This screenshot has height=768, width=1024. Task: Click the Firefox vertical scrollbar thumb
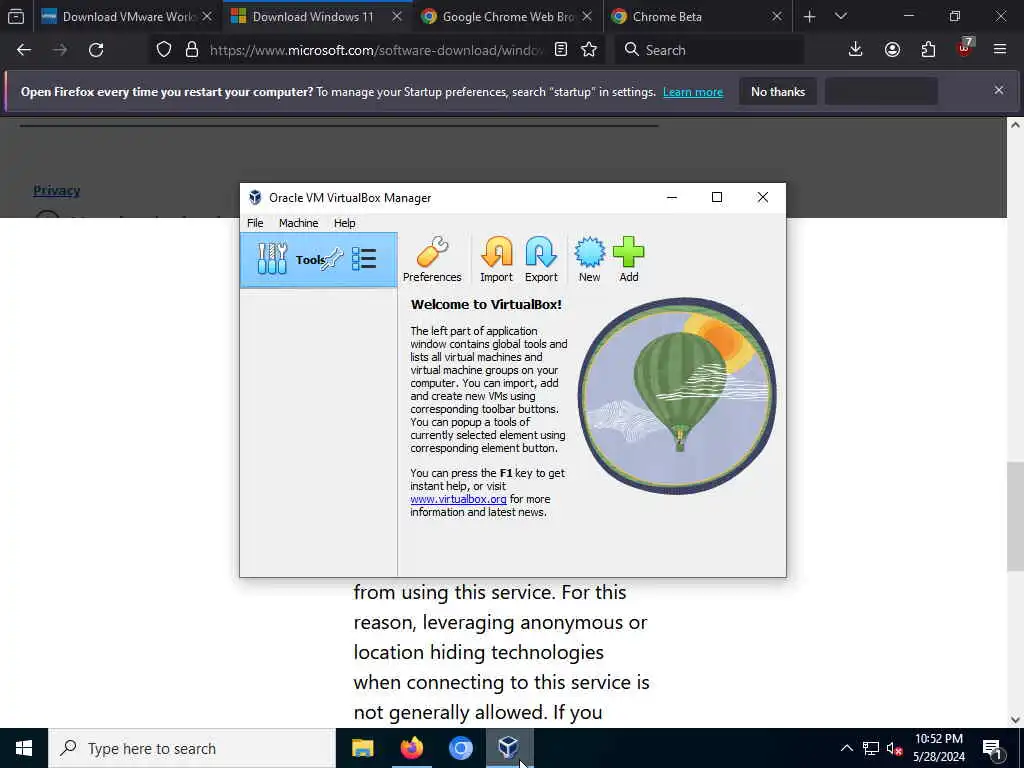click(1015, 517)
